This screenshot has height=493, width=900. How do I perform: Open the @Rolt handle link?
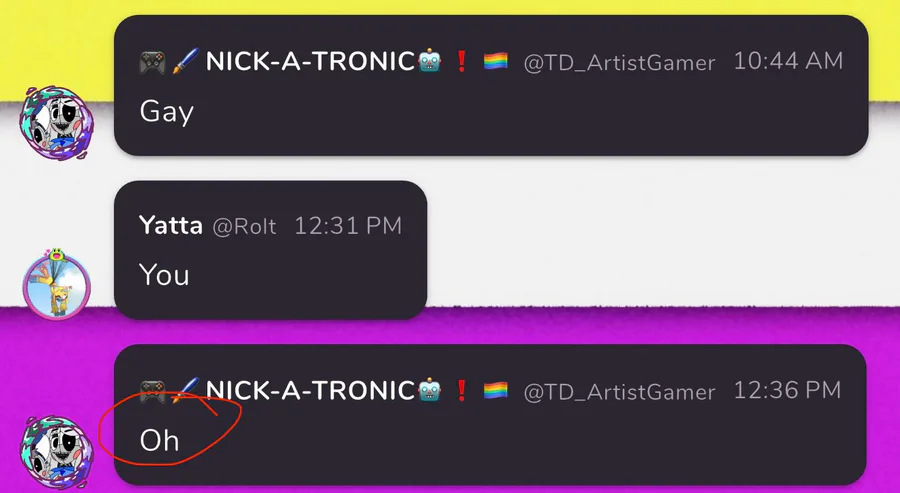245,227
